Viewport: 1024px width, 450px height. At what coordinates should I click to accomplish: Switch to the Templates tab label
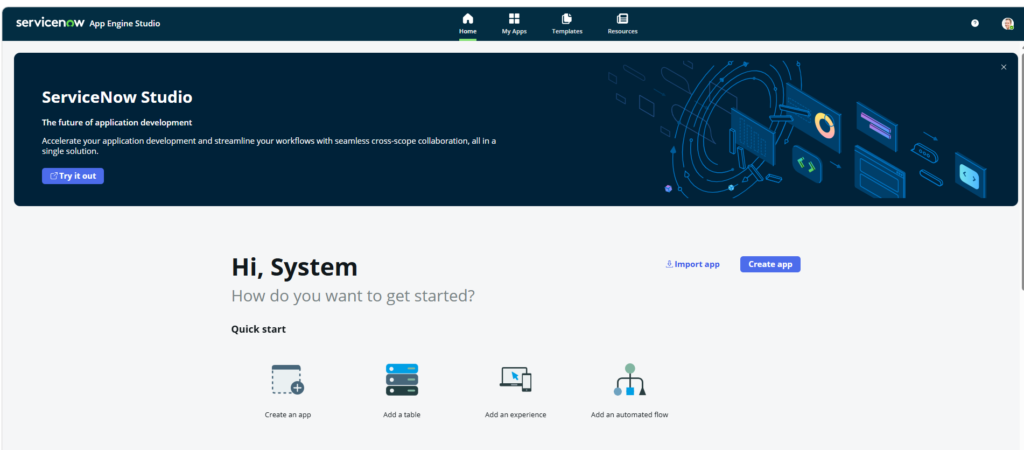pos(567,32)
